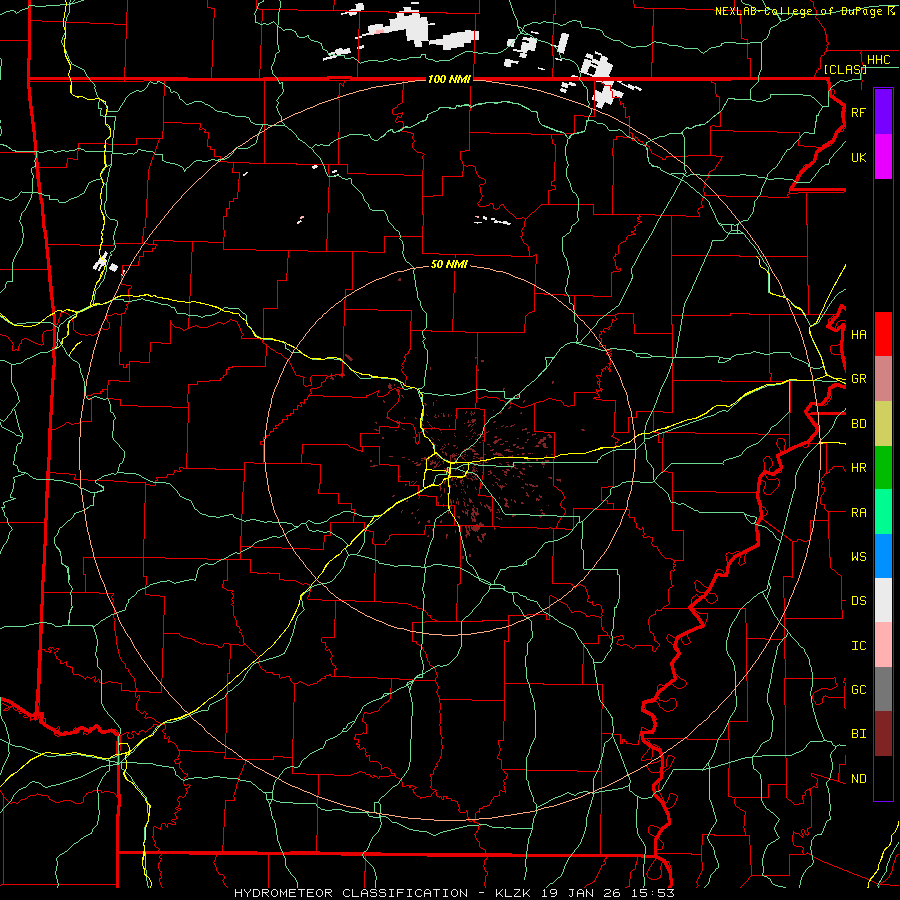Select the light pink IC swatch
Image resolution: width=900 pixels, height=900 pixels.
coord(883,645)
